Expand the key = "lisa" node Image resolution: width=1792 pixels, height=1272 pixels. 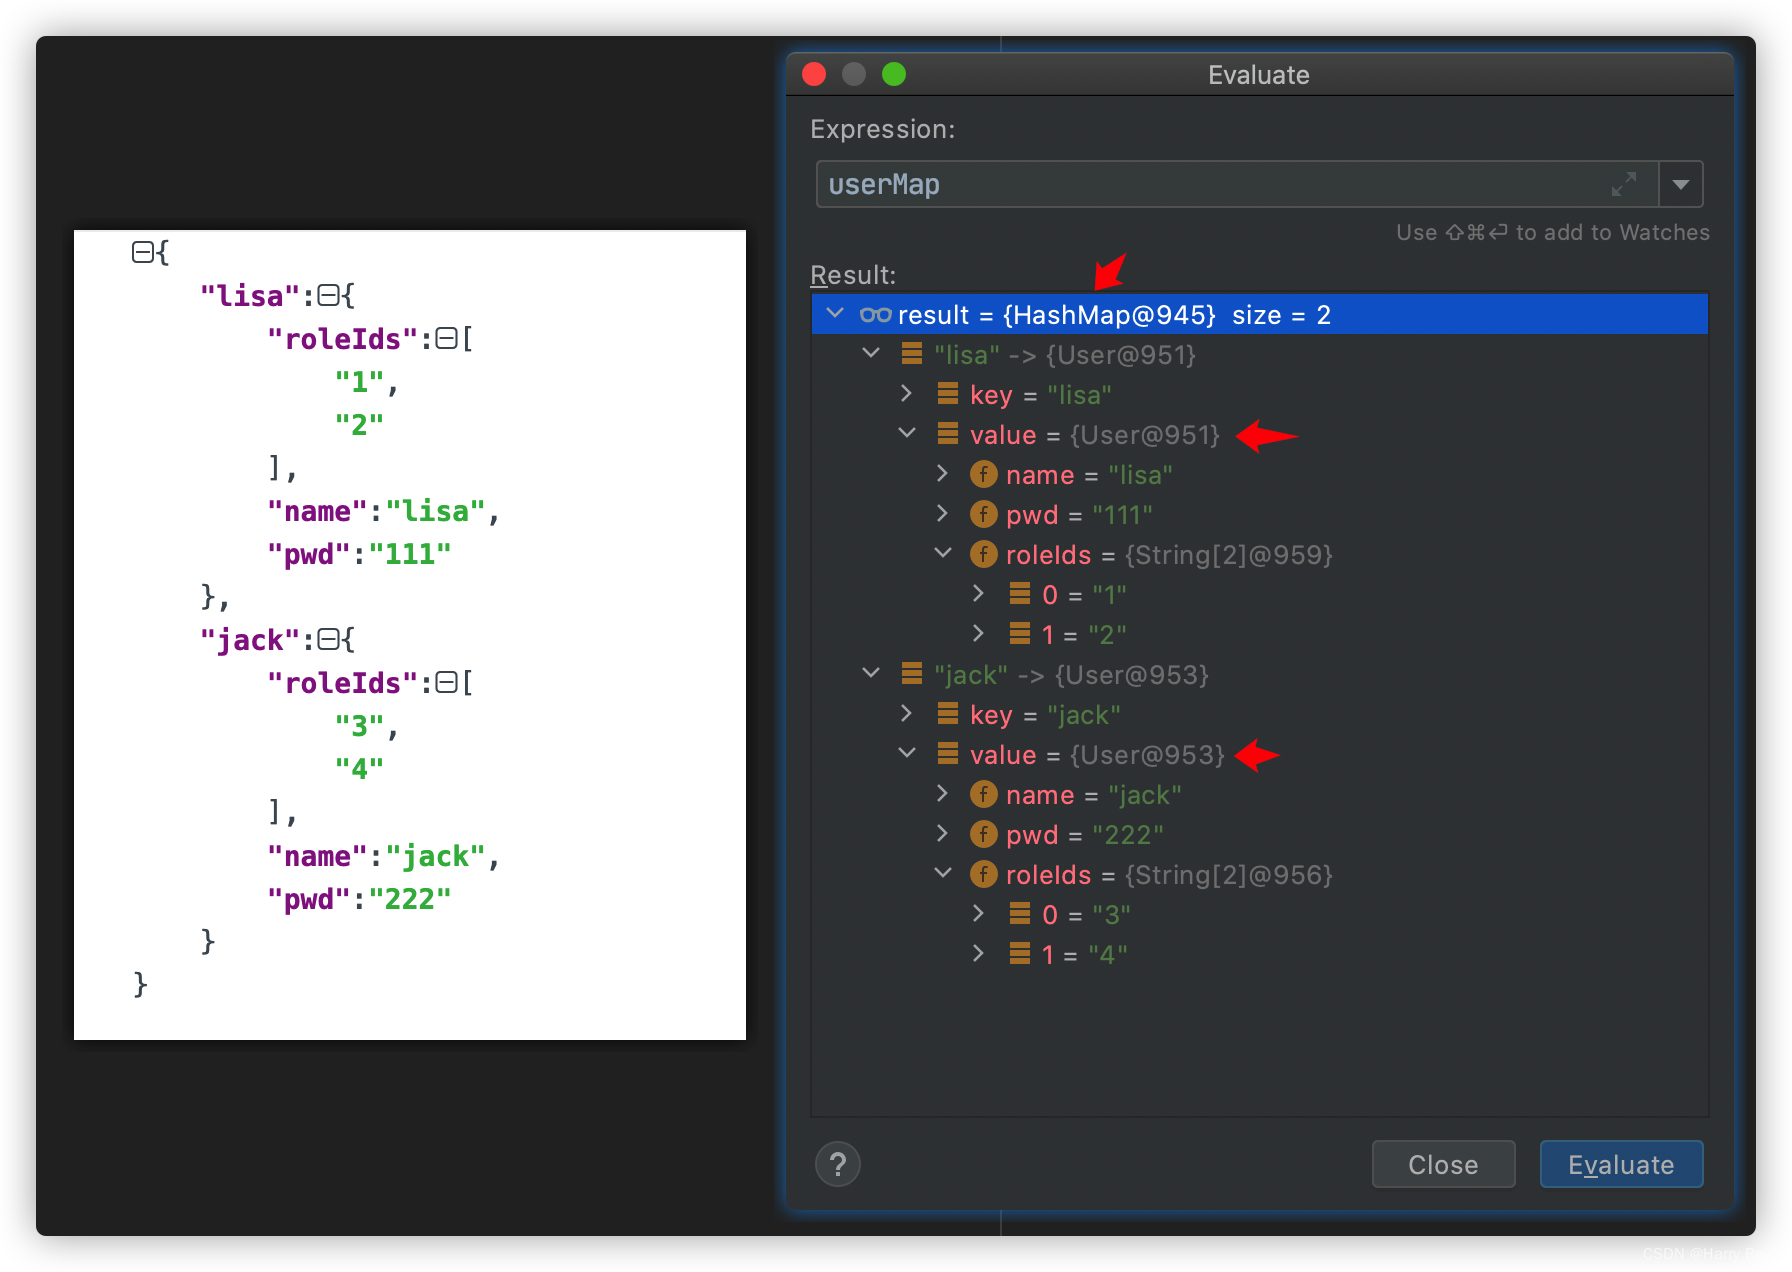click(x=906, y=394)
